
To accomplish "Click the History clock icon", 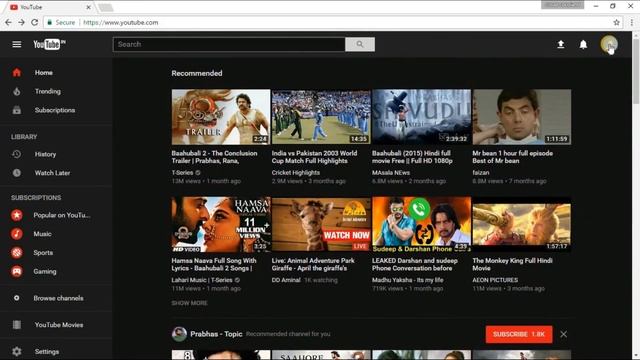I will tap(17, 154).
